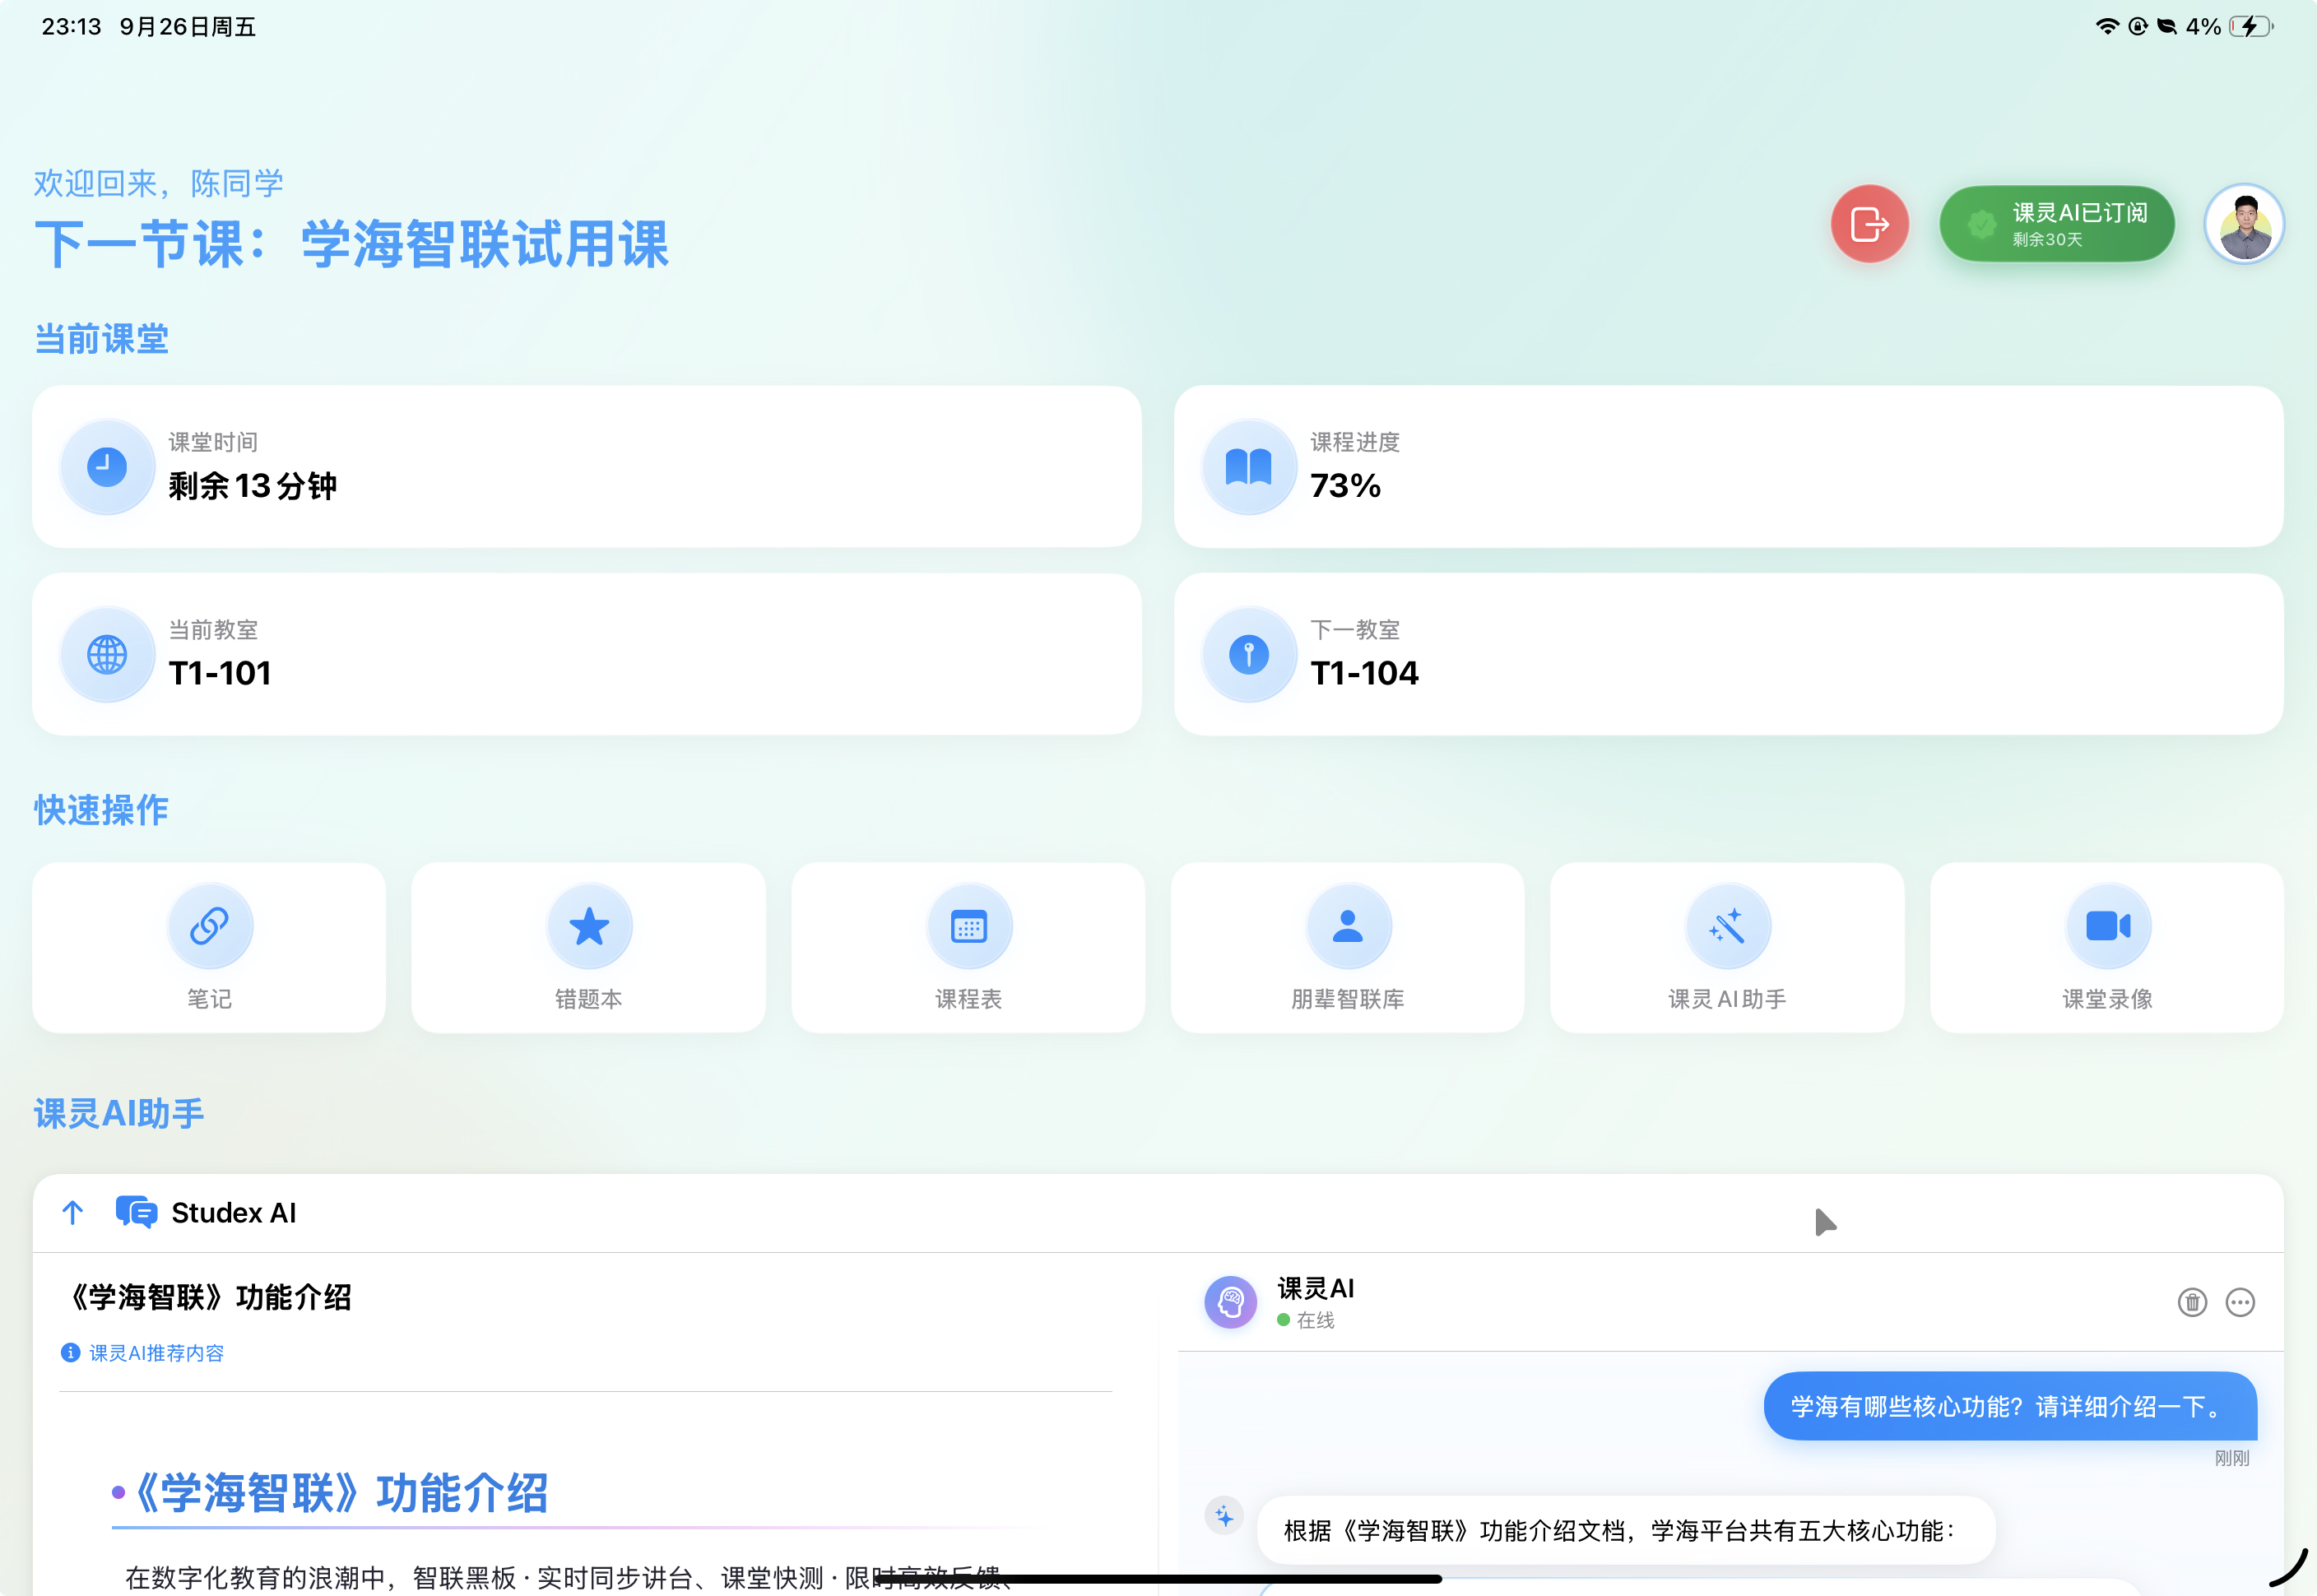Clear the chat using the trash icon
2317x1596 pixels.
point(2192,1302)
